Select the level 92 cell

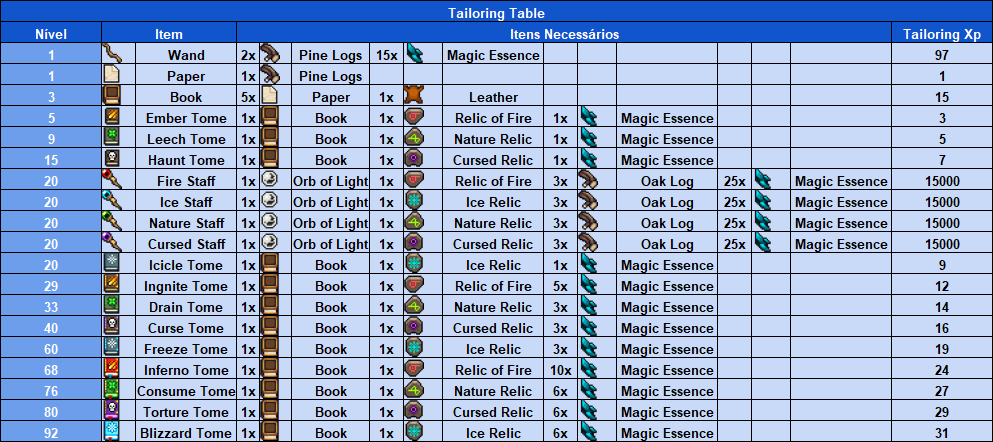pyautogui.click(x=51, y=433)
